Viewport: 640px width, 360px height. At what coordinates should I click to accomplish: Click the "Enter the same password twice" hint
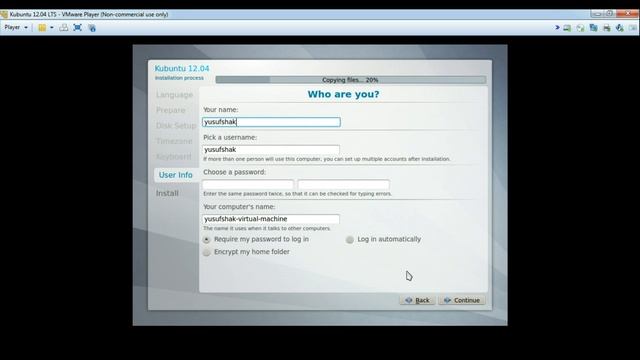(x=297, y=194)
